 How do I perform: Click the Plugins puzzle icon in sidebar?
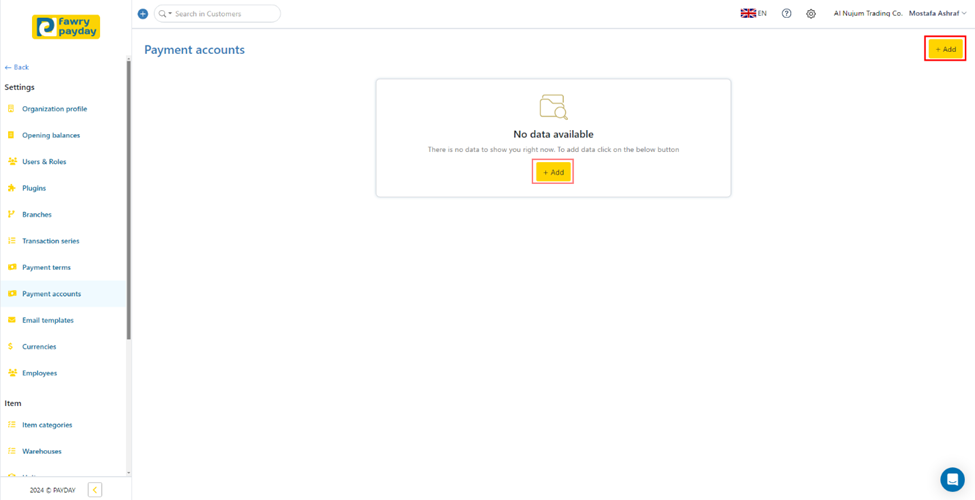pyautogui.click(x=12, y=188)
